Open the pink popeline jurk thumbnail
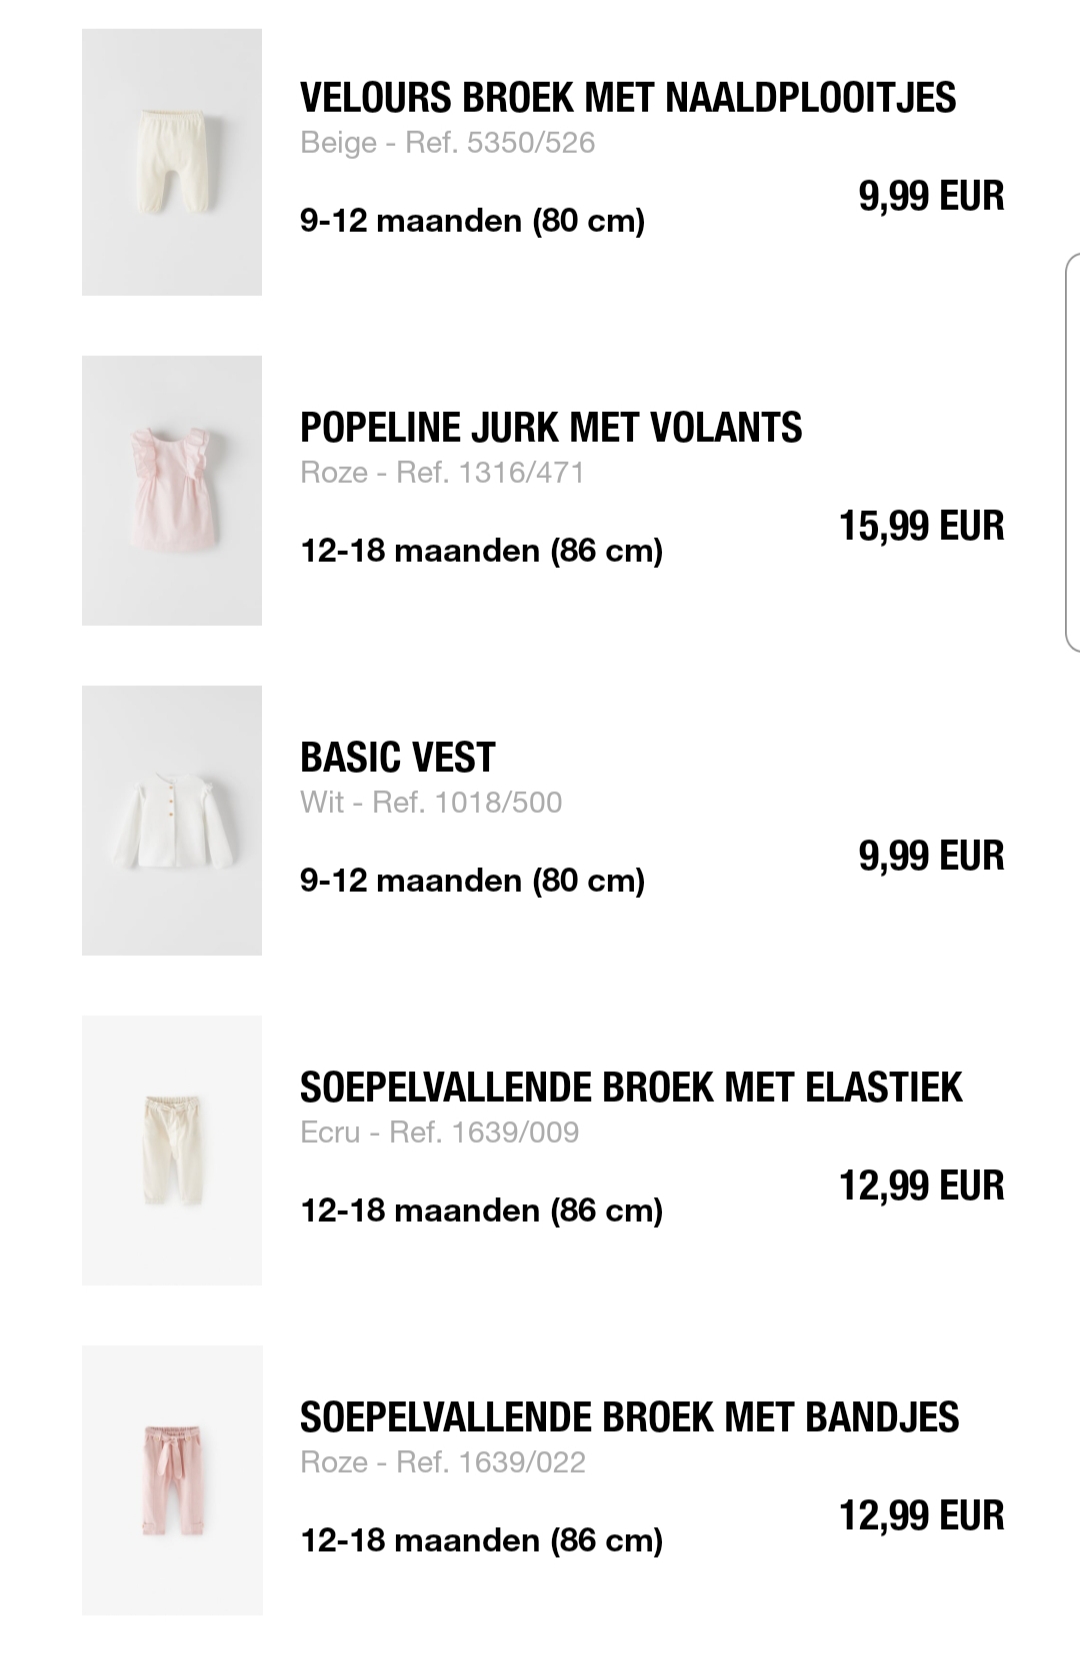Image resolution: width=1080 pixels, height=1654 pixels. pyautogui.click(x=172, y=490)
